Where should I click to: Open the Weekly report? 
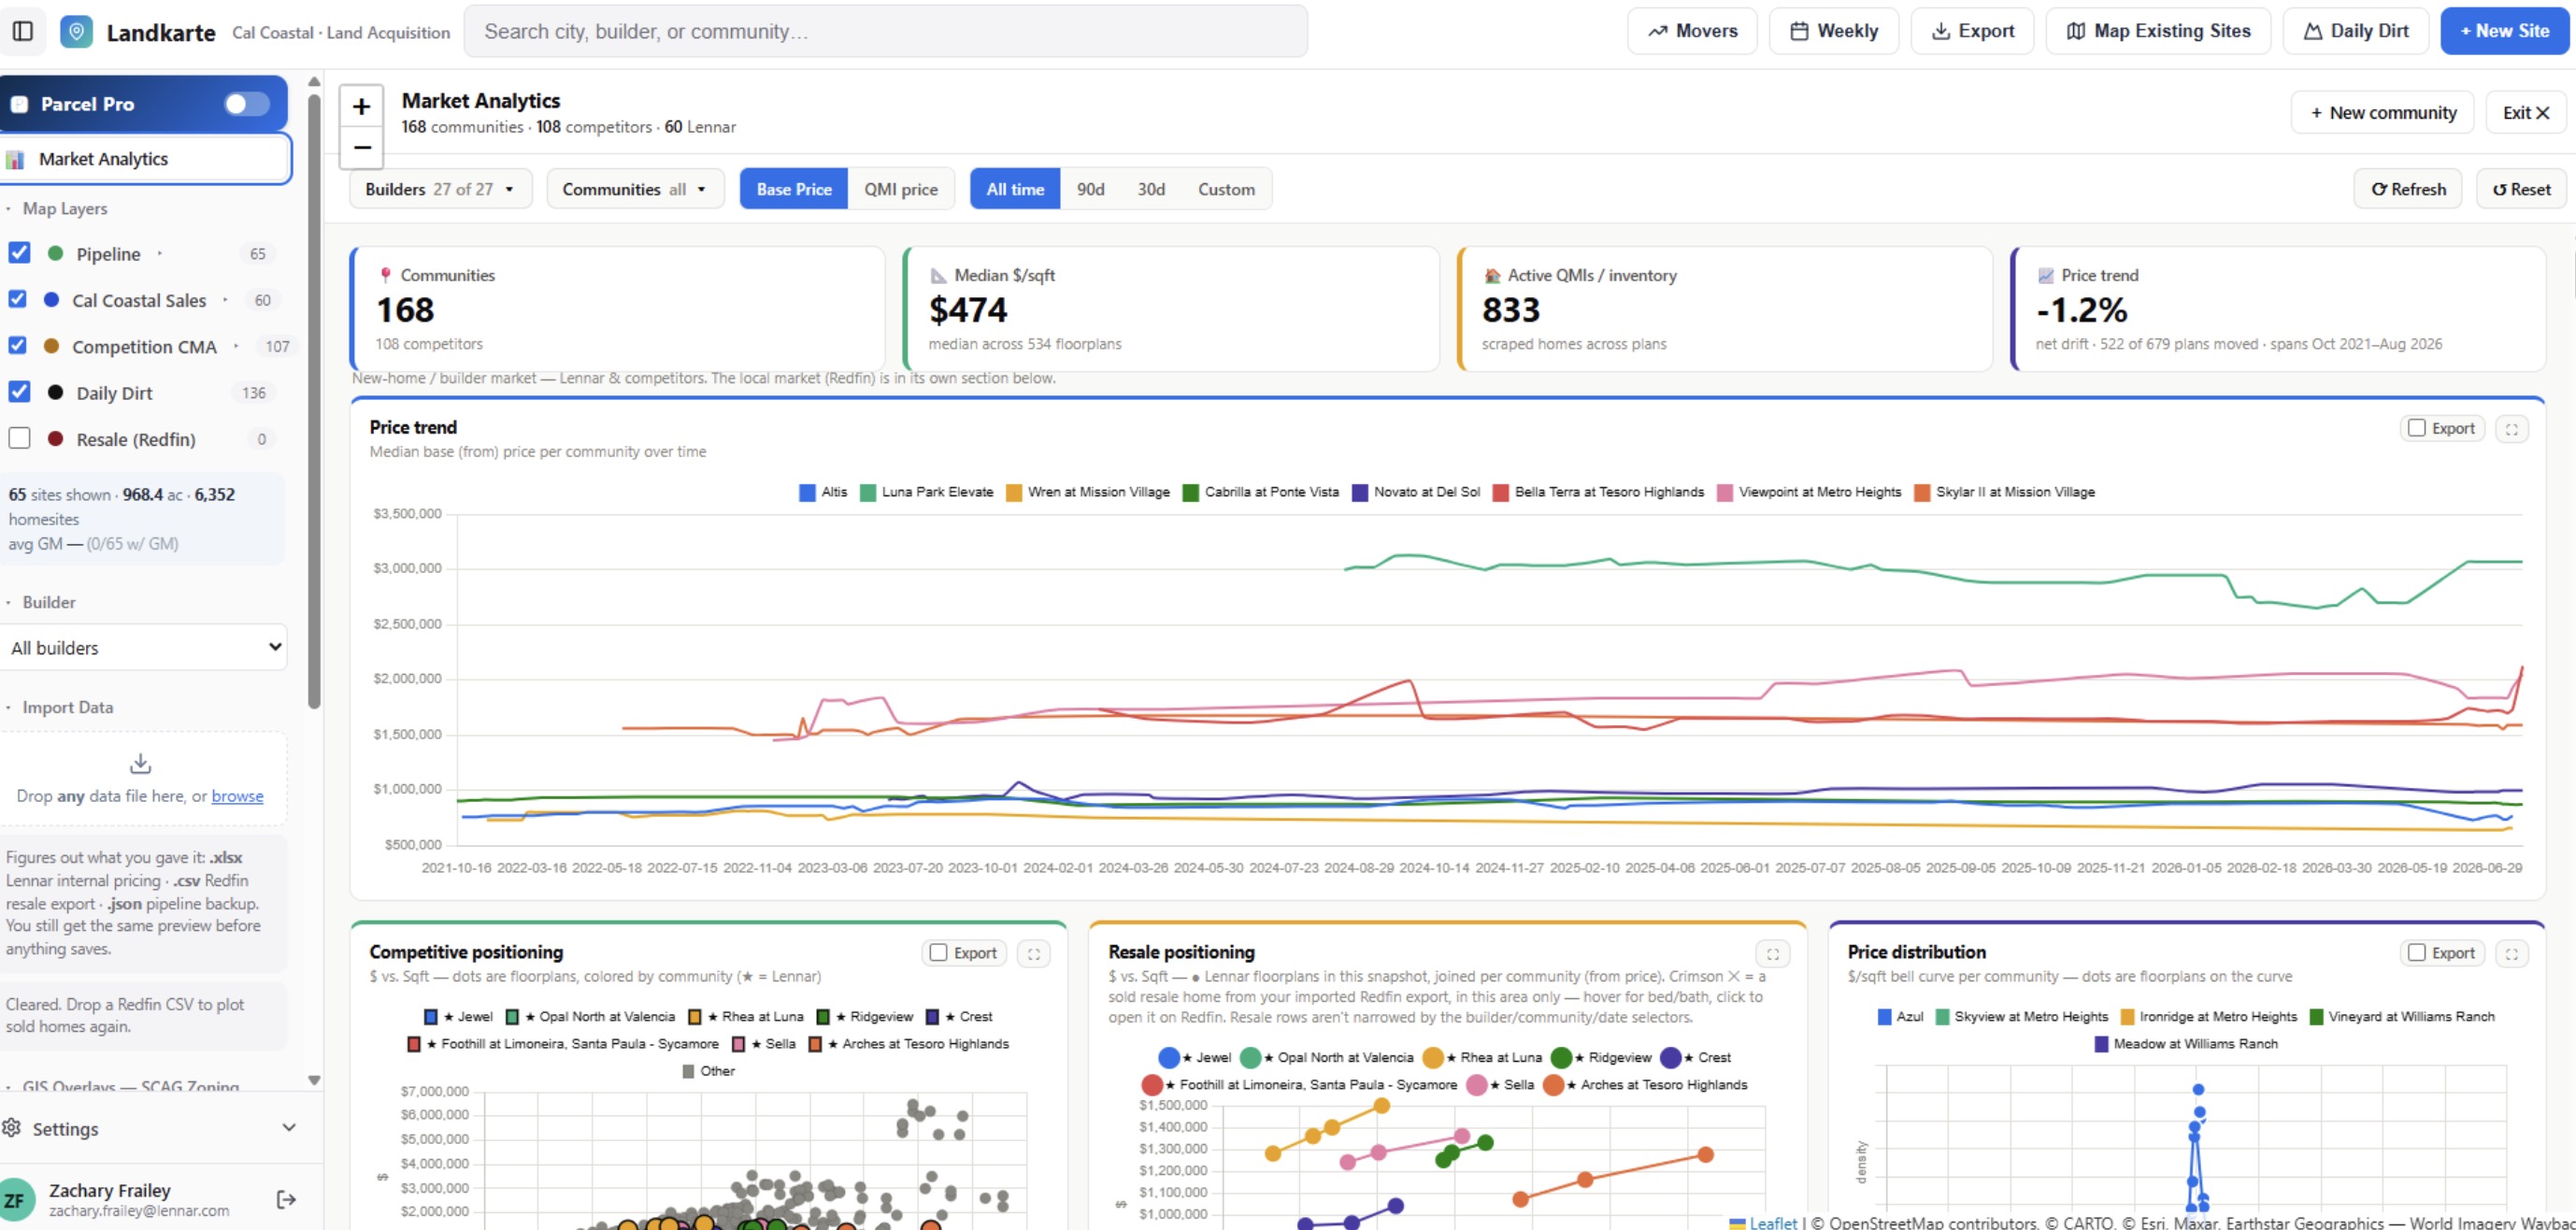(x=1834, y=31)
